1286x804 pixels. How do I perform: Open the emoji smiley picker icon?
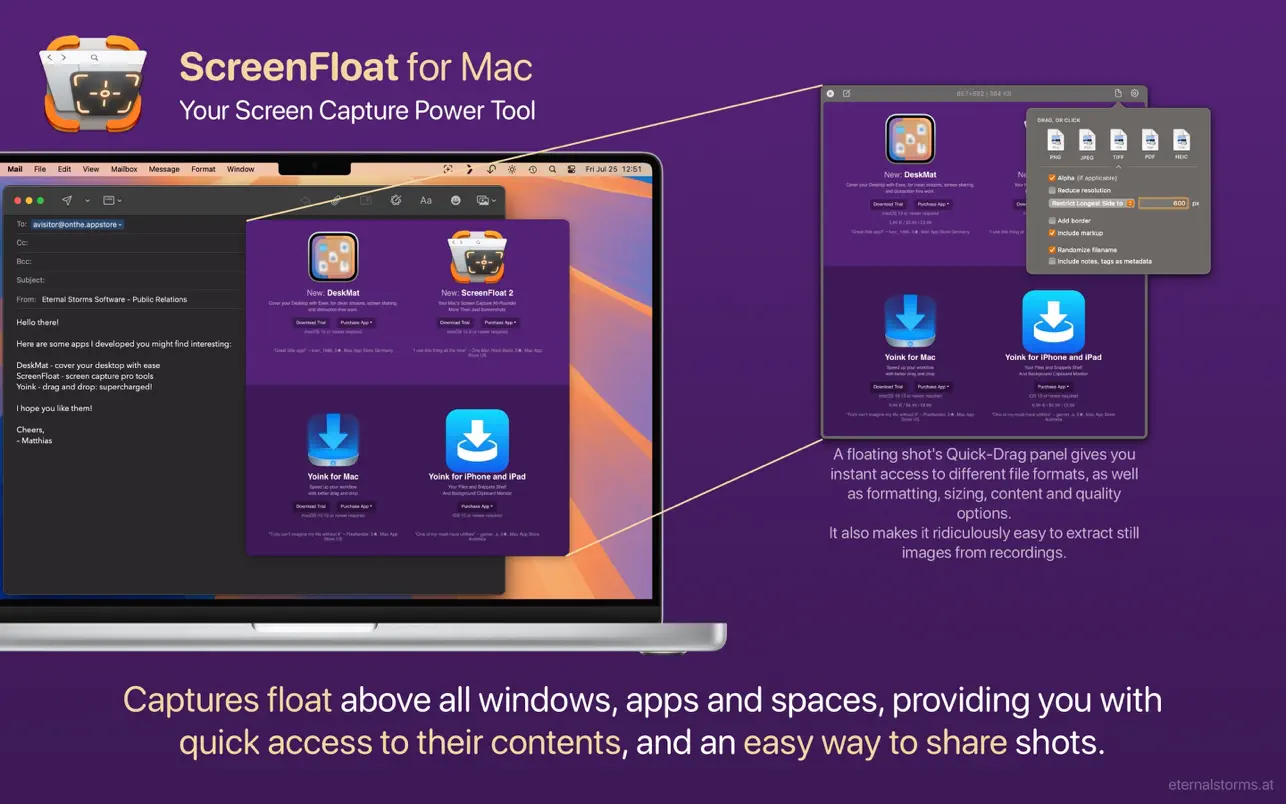456,200
